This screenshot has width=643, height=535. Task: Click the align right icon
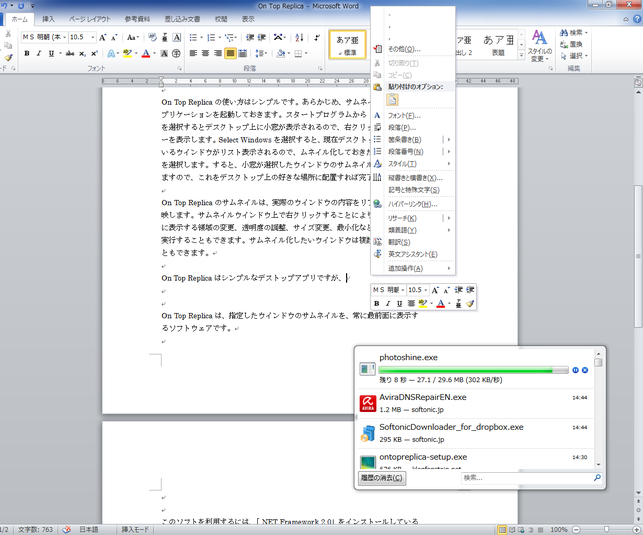(218, 53)
